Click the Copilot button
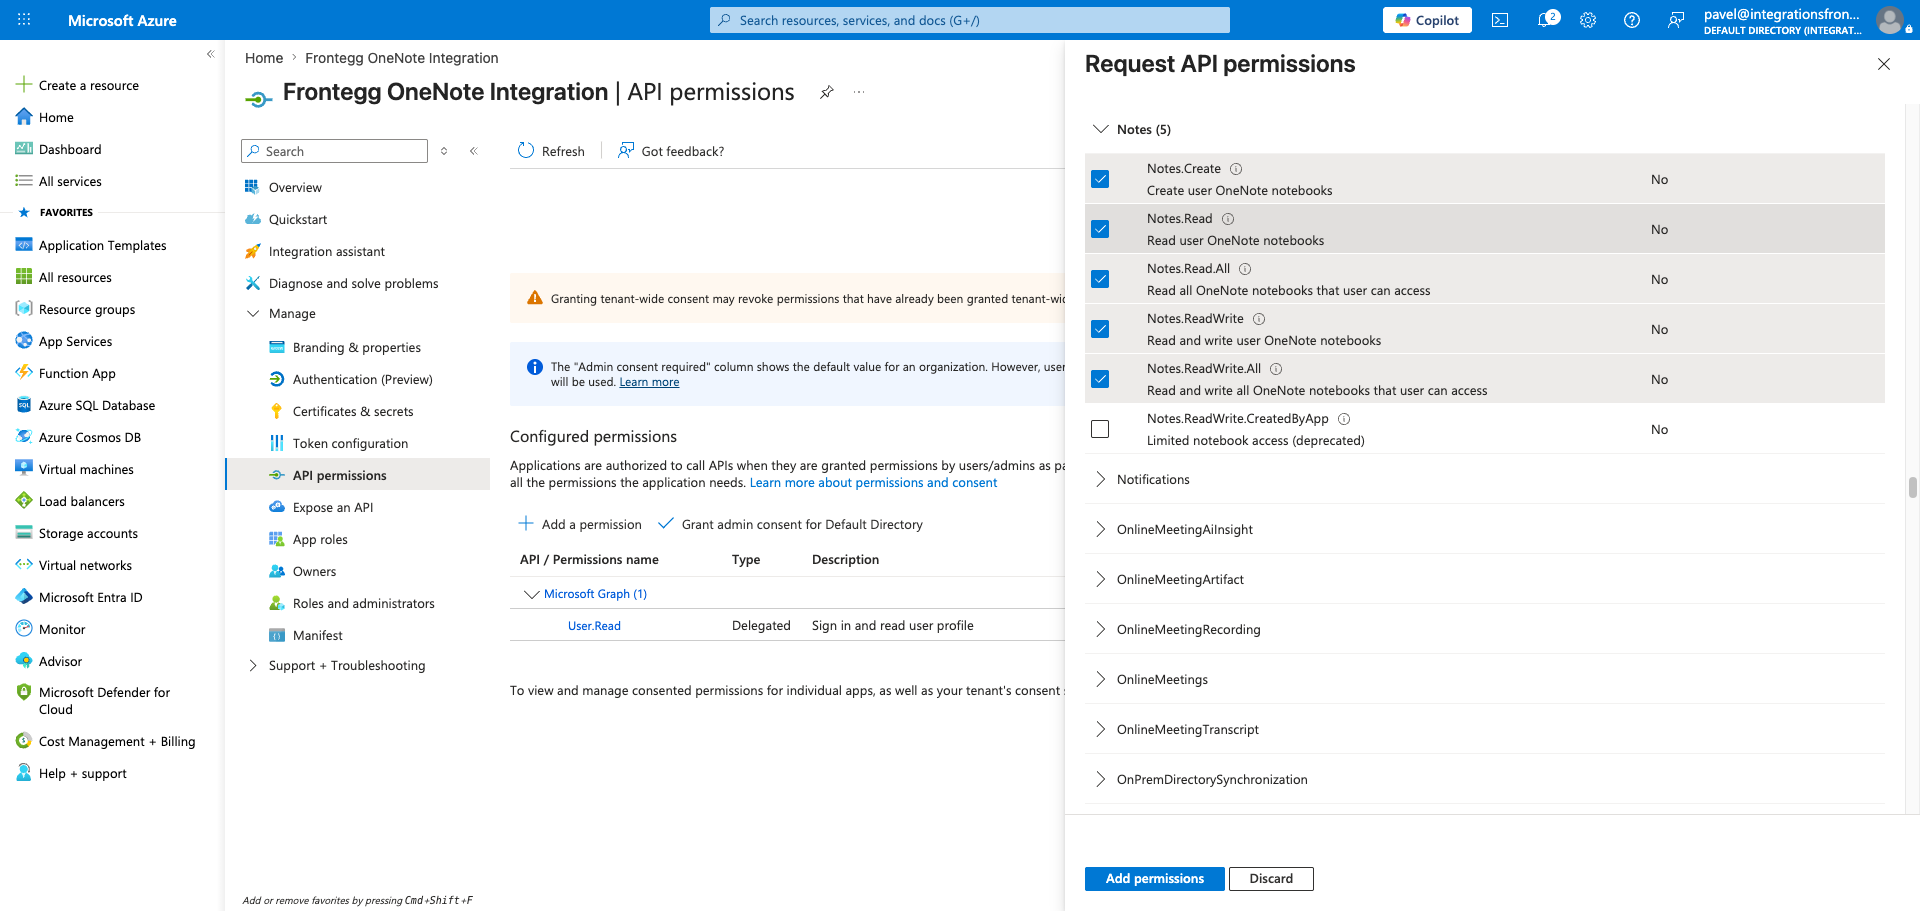1920x911 pixels. (x=1427, y=20)
